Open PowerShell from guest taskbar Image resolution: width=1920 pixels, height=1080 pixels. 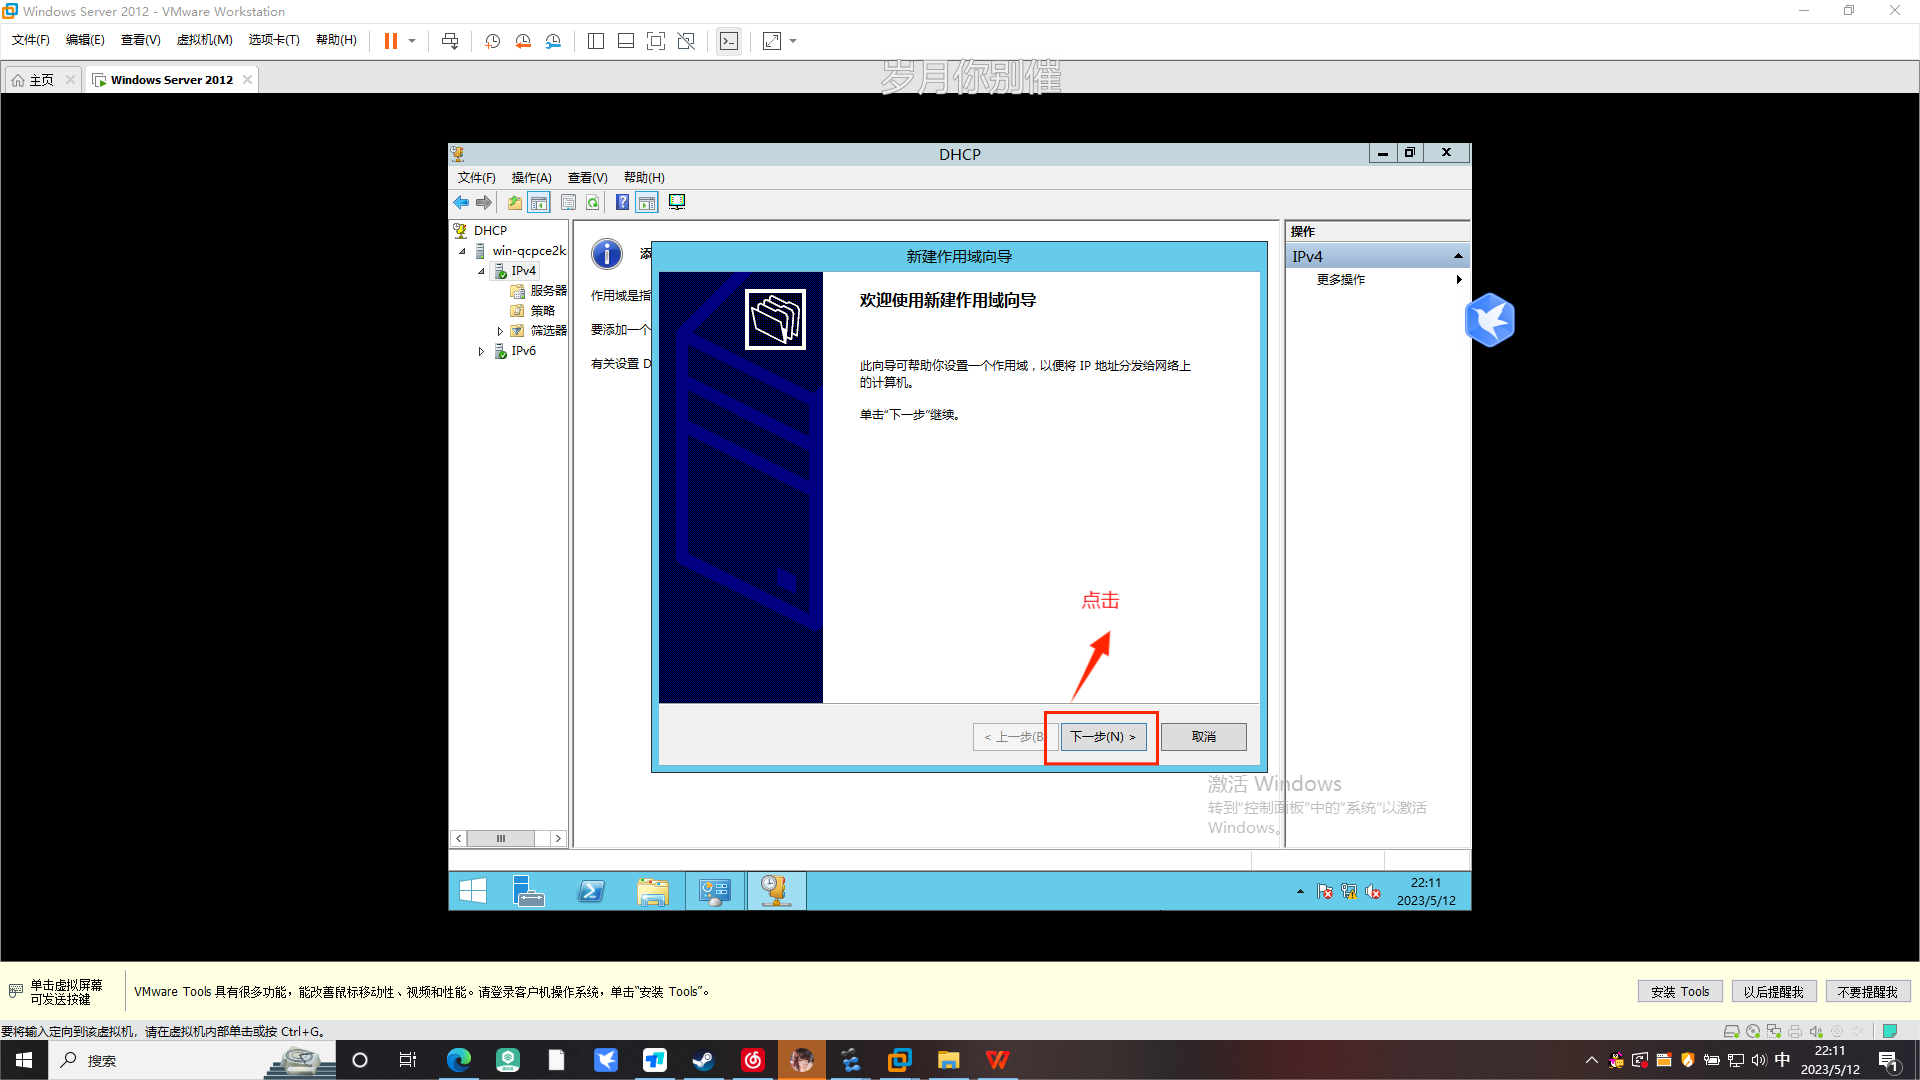[591, 891]
